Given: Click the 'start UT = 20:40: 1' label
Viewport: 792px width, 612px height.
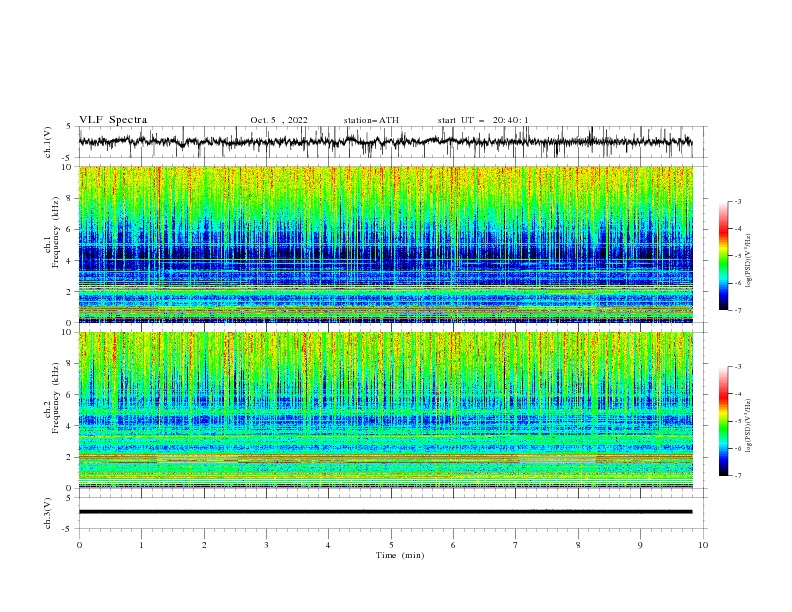Looking at the screenshot, I should pos(483,120).
